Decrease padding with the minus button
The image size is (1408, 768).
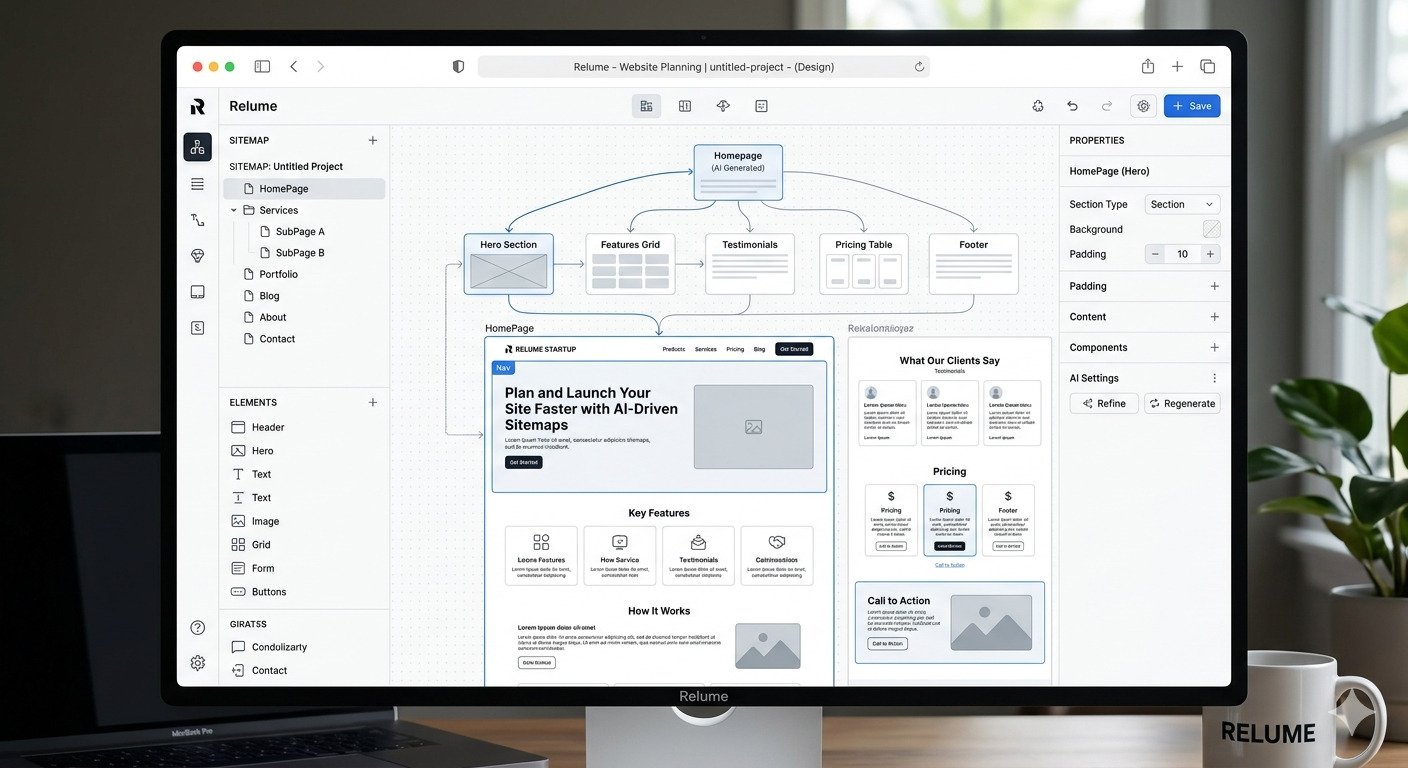(1155, 254)
